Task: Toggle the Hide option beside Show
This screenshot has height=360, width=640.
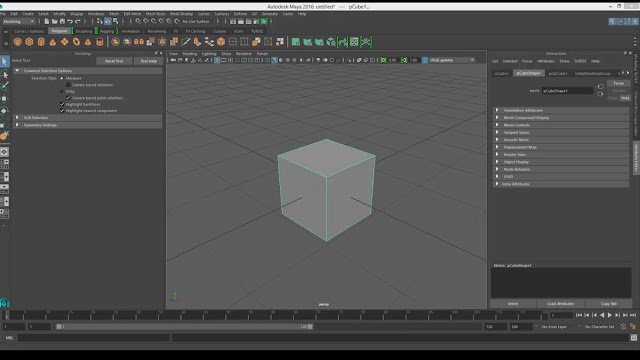Action: [625, 98]
